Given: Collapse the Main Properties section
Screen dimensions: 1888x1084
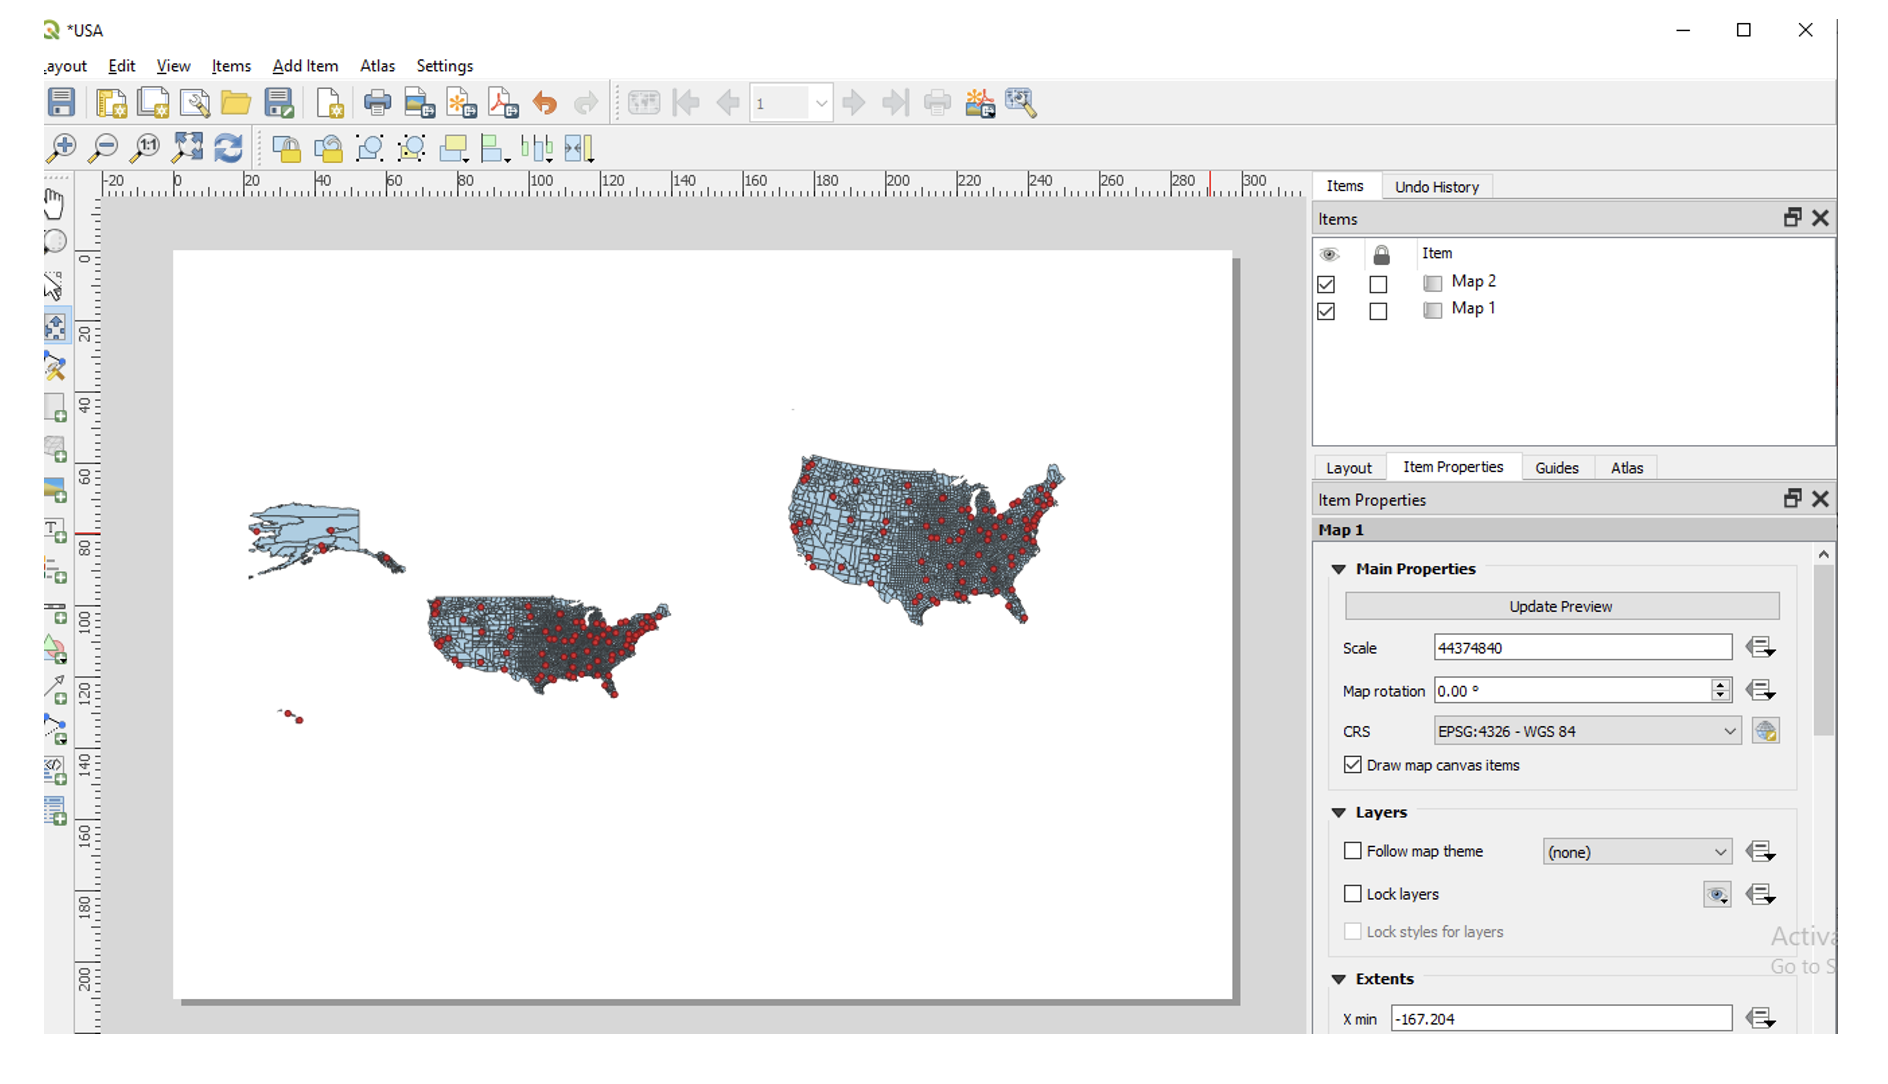Looking at the screenshot, I should coord(1338,569).
